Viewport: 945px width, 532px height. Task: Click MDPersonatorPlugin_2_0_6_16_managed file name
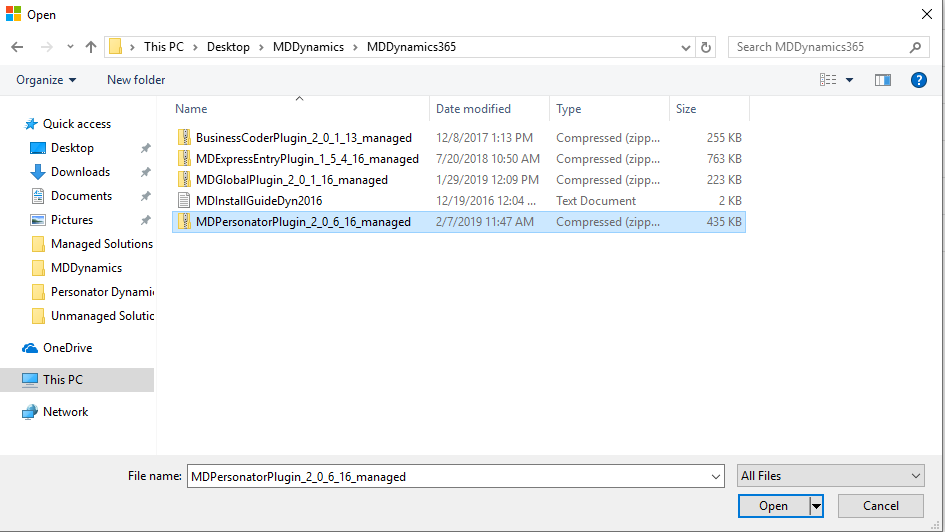[x=303, y=222]
